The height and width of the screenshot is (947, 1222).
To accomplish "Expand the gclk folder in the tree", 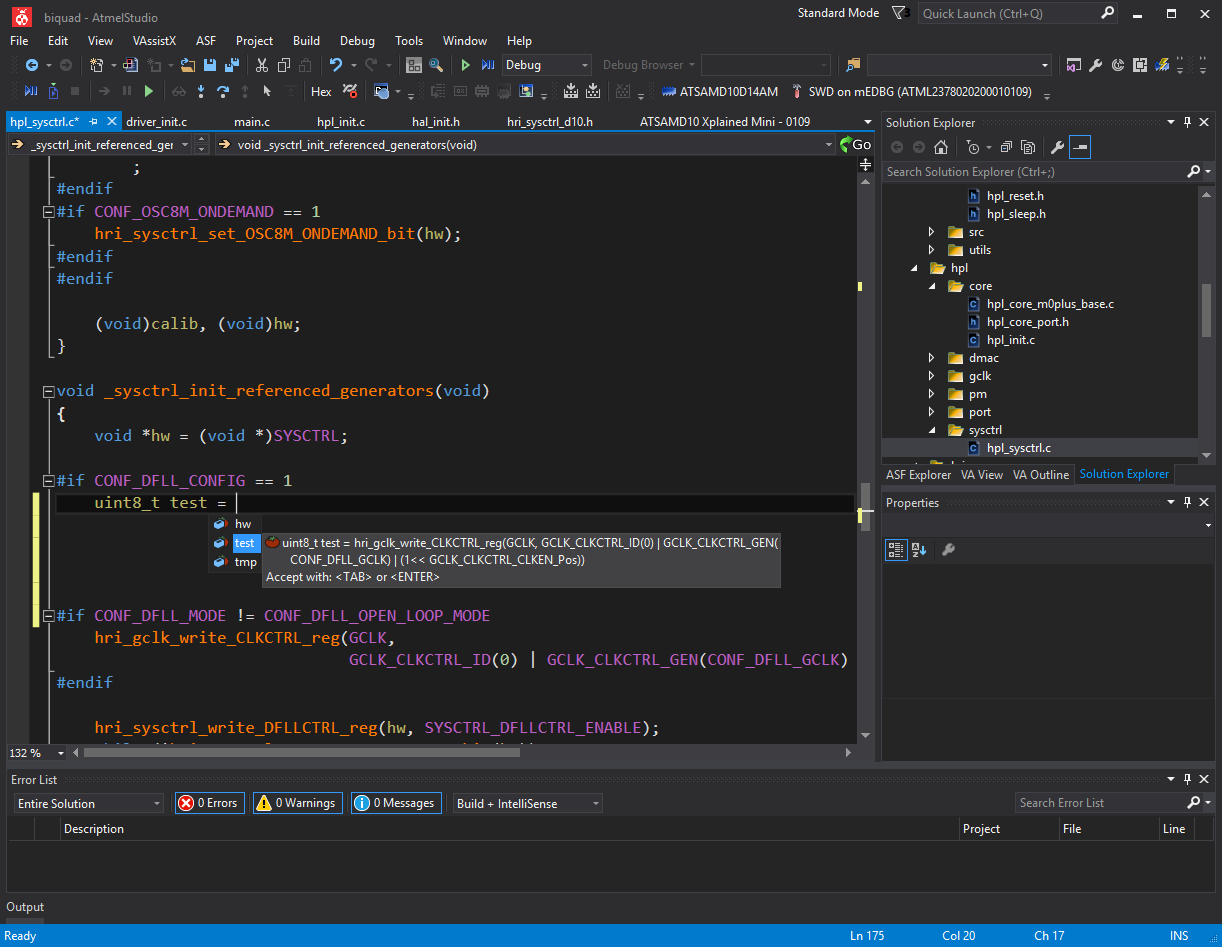I will [x=932, y=376].
